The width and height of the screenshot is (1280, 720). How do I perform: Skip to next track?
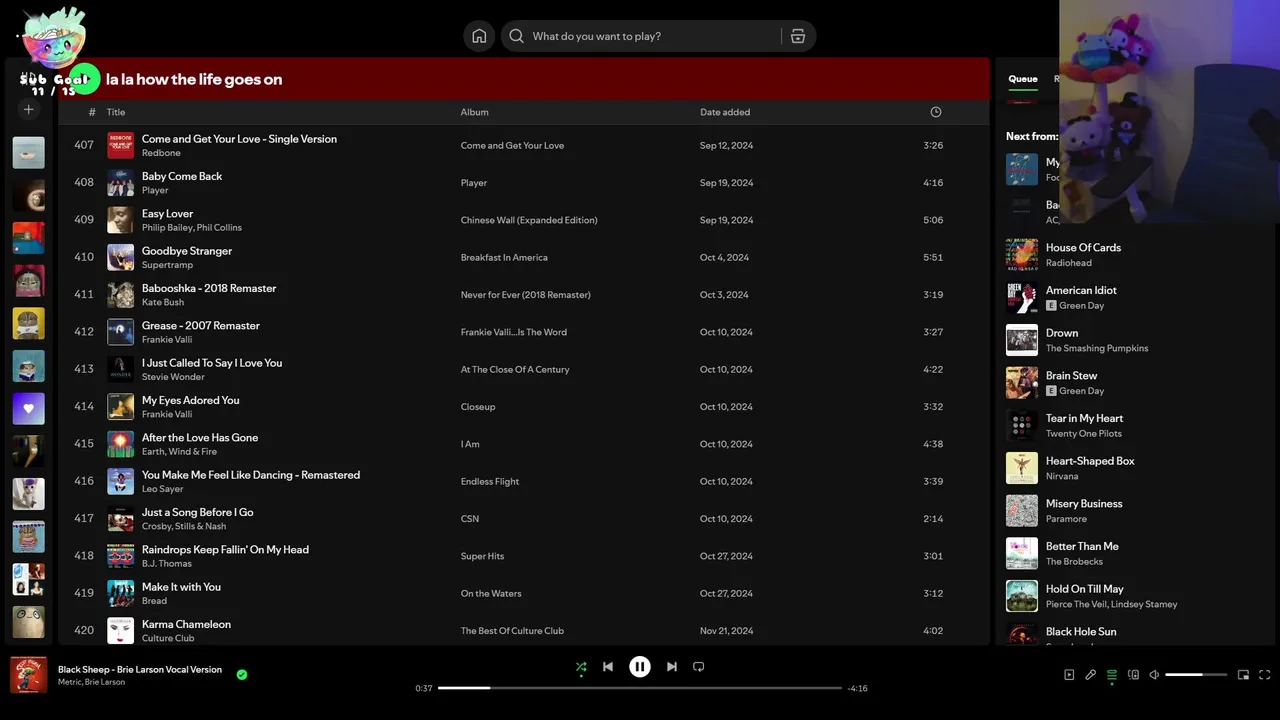[x=672, y=667]
